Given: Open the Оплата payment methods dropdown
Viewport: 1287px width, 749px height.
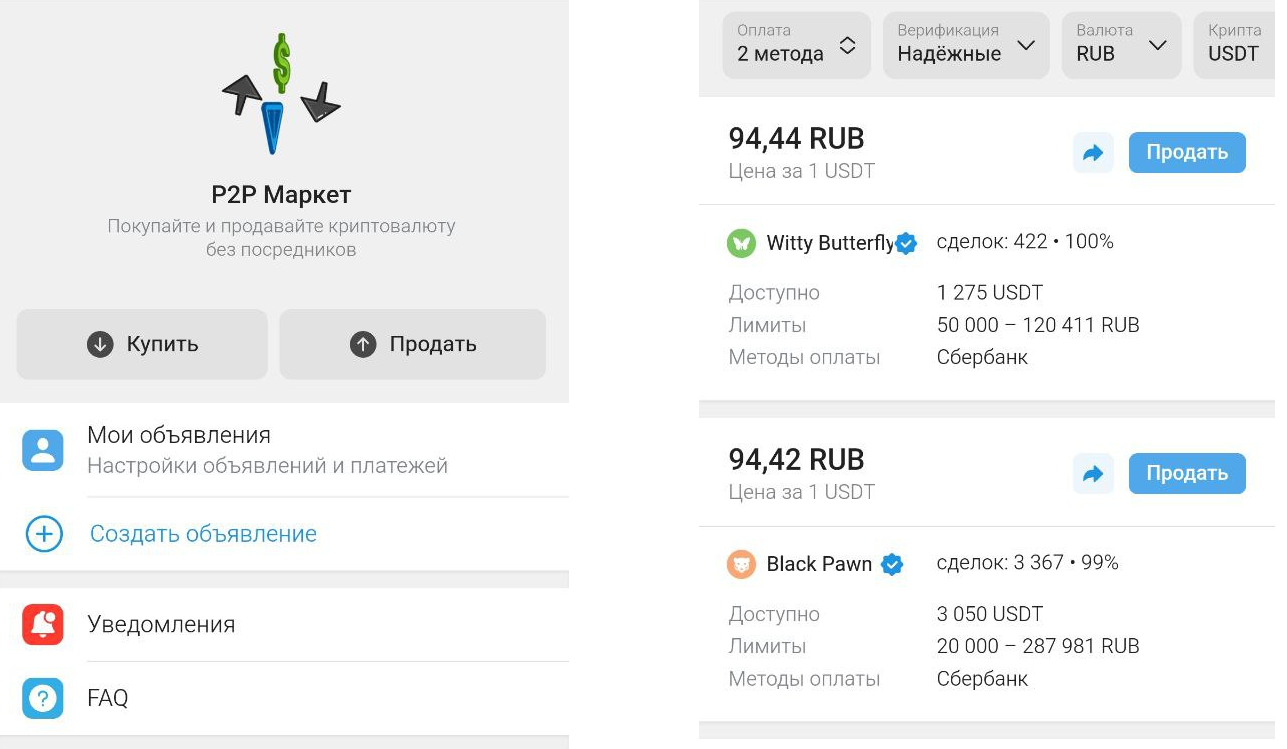Looking at the screenshot, I should tap(796, 44).
